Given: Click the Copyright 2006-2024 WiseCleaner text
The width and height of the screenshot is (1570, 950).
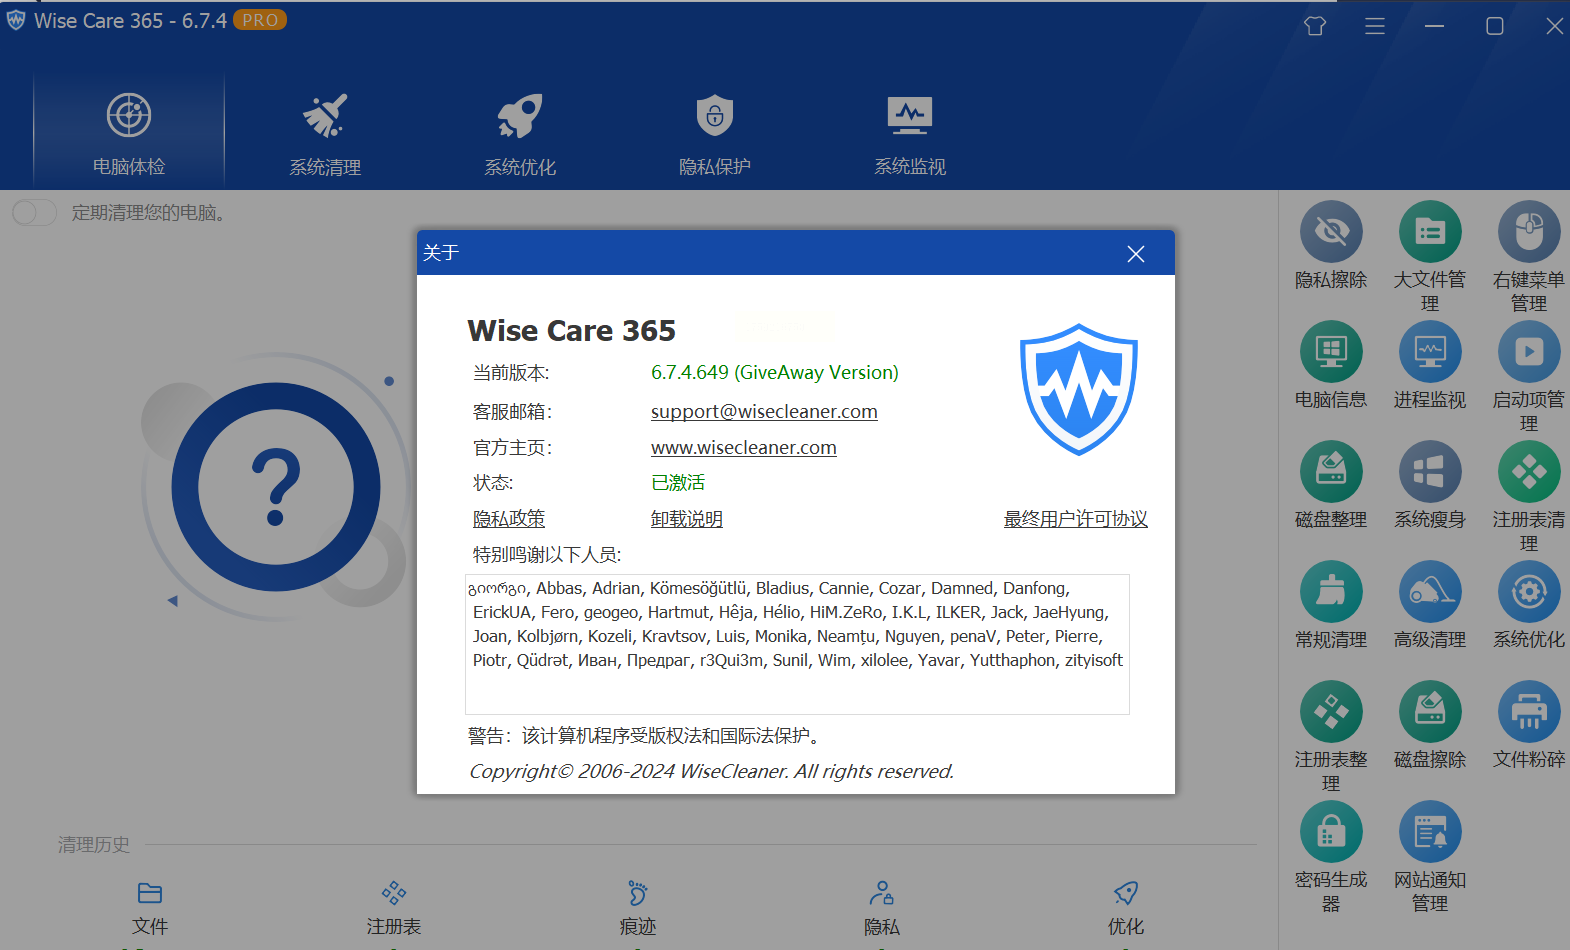Looking at the screenshot, I should (x=711, y=771).
